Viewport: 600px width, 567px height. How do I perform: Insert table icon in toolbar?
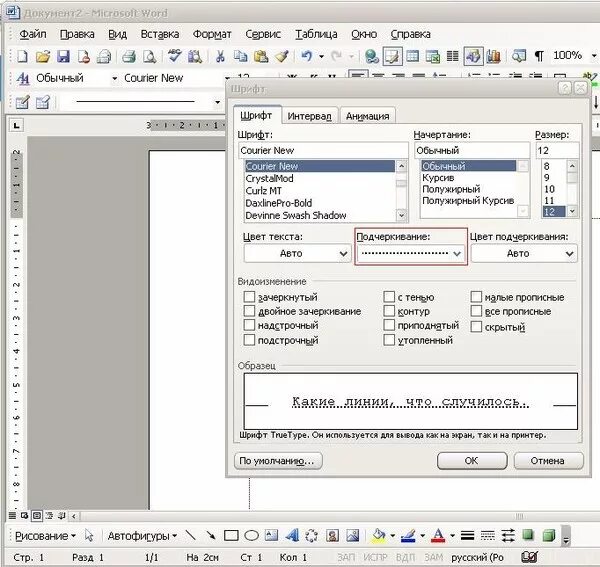(x=412, y=57)
